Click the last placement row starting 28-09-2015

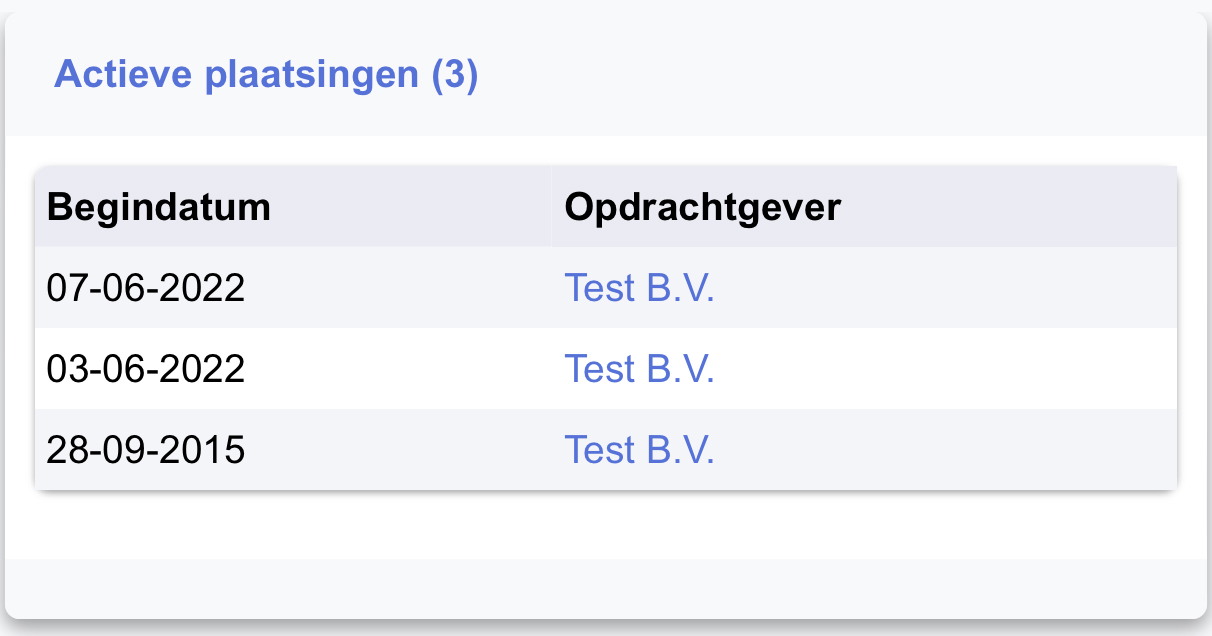[x=606, y=450]
